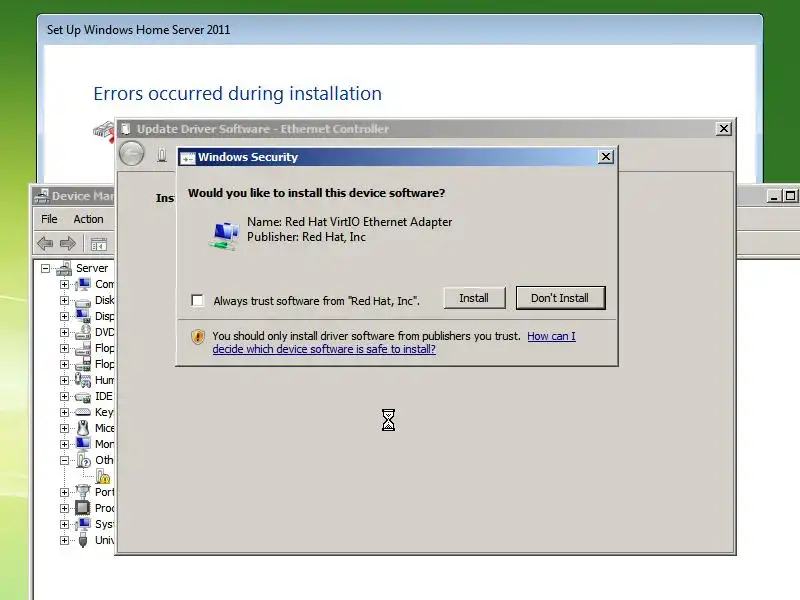Viewport: 800px width, 600px height.
Task: Check Always trust software from Red Hat
Action: point(197,300)
